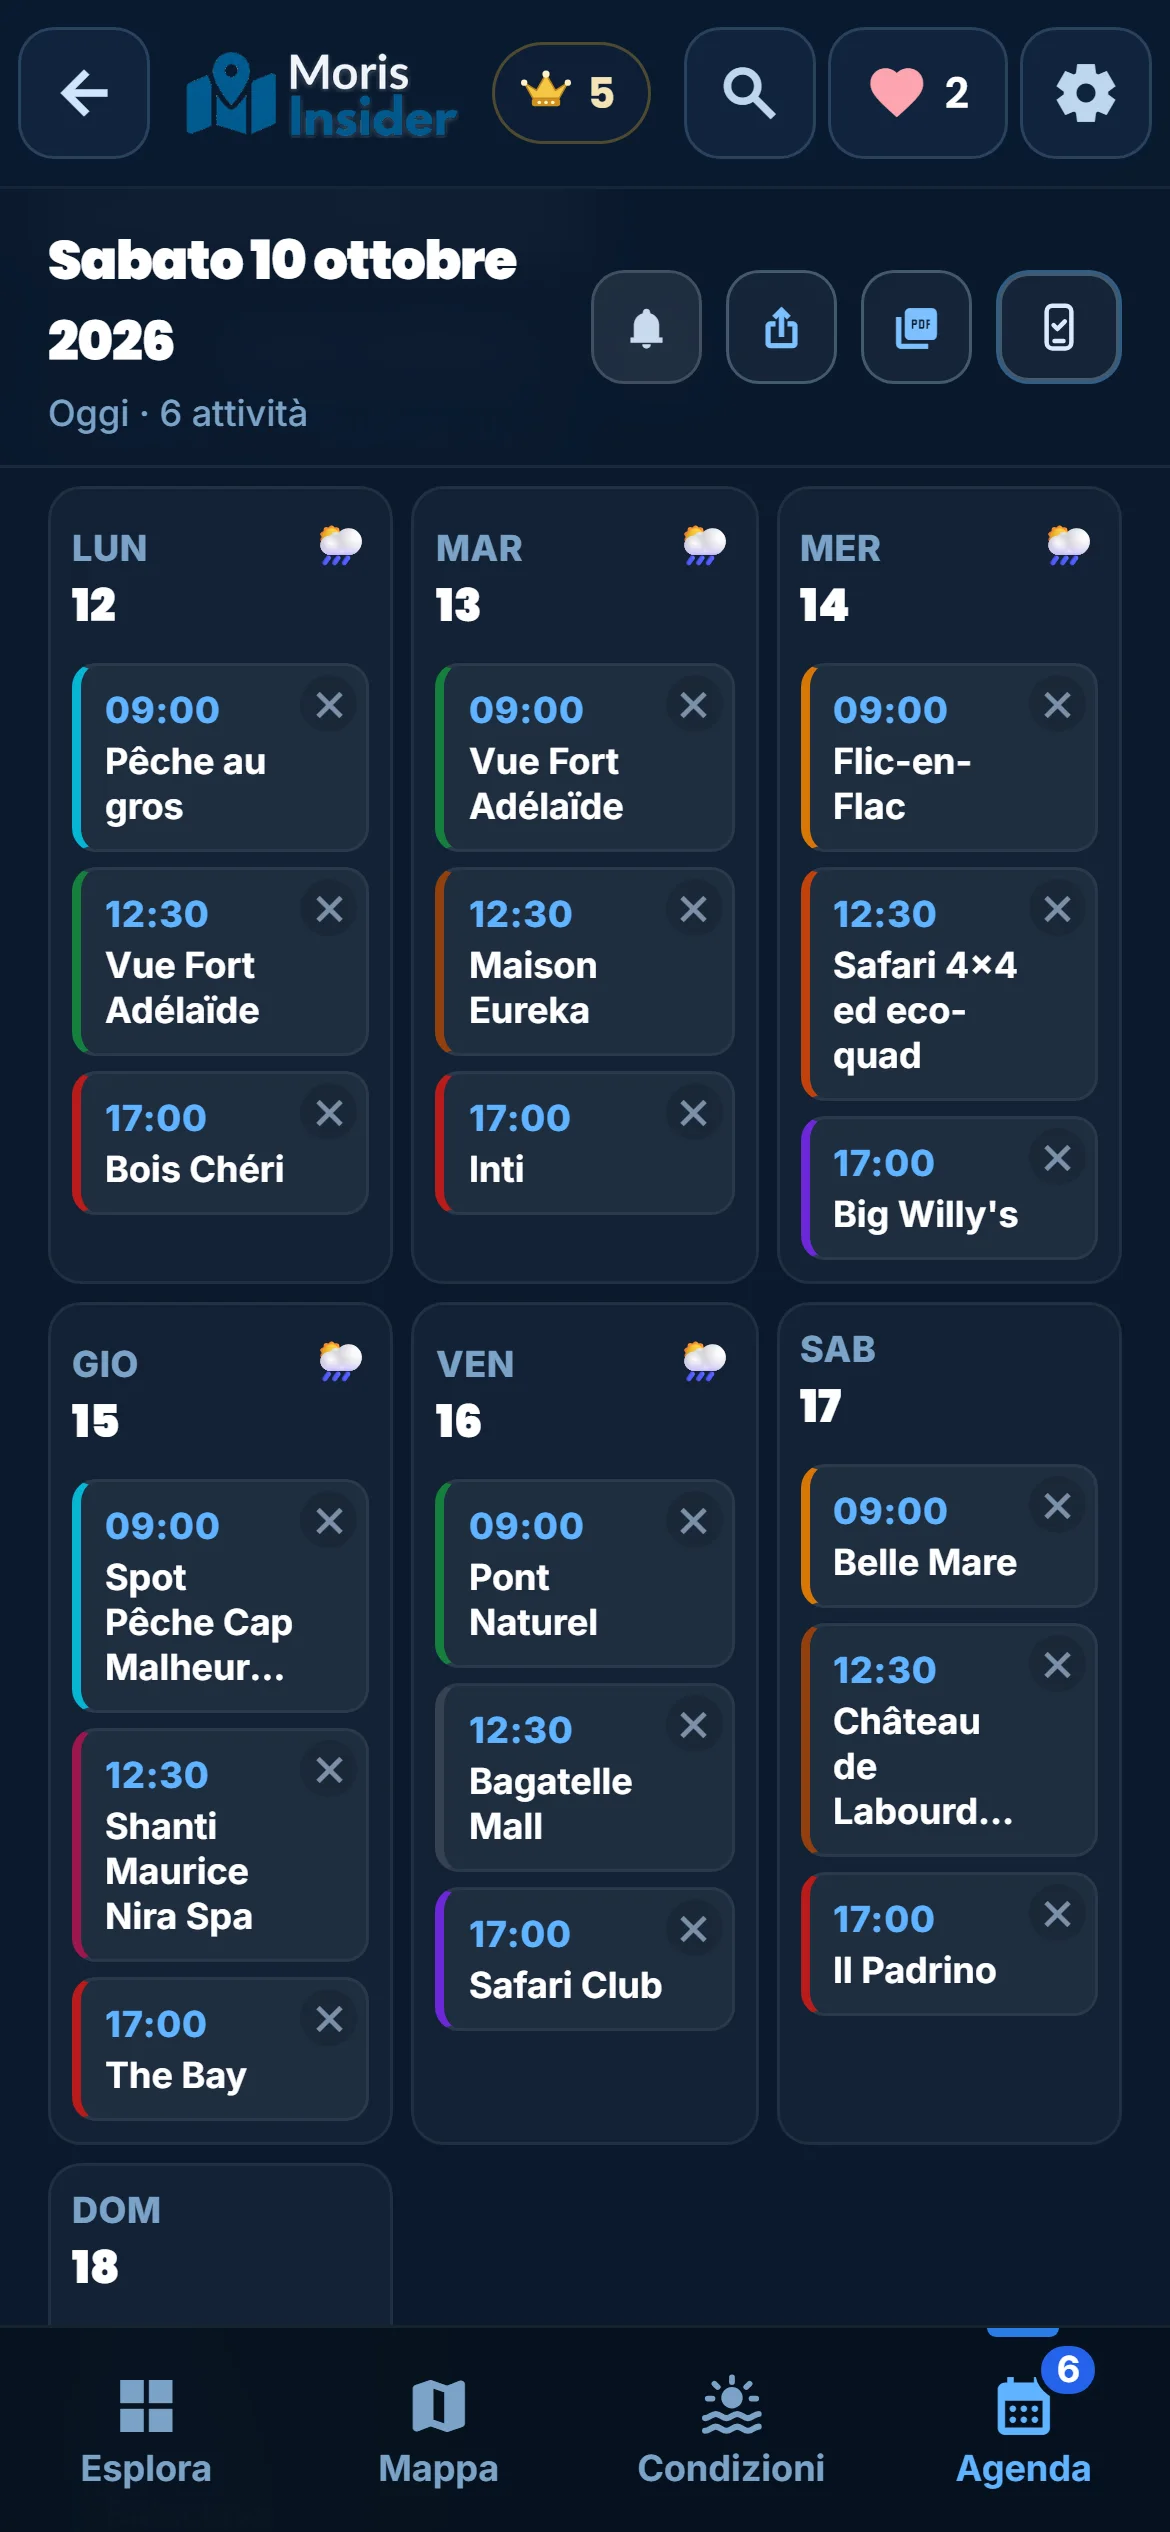Export agenda with the PDF icon
The image size is (1170, 2532).
click(x=916, y=327)
